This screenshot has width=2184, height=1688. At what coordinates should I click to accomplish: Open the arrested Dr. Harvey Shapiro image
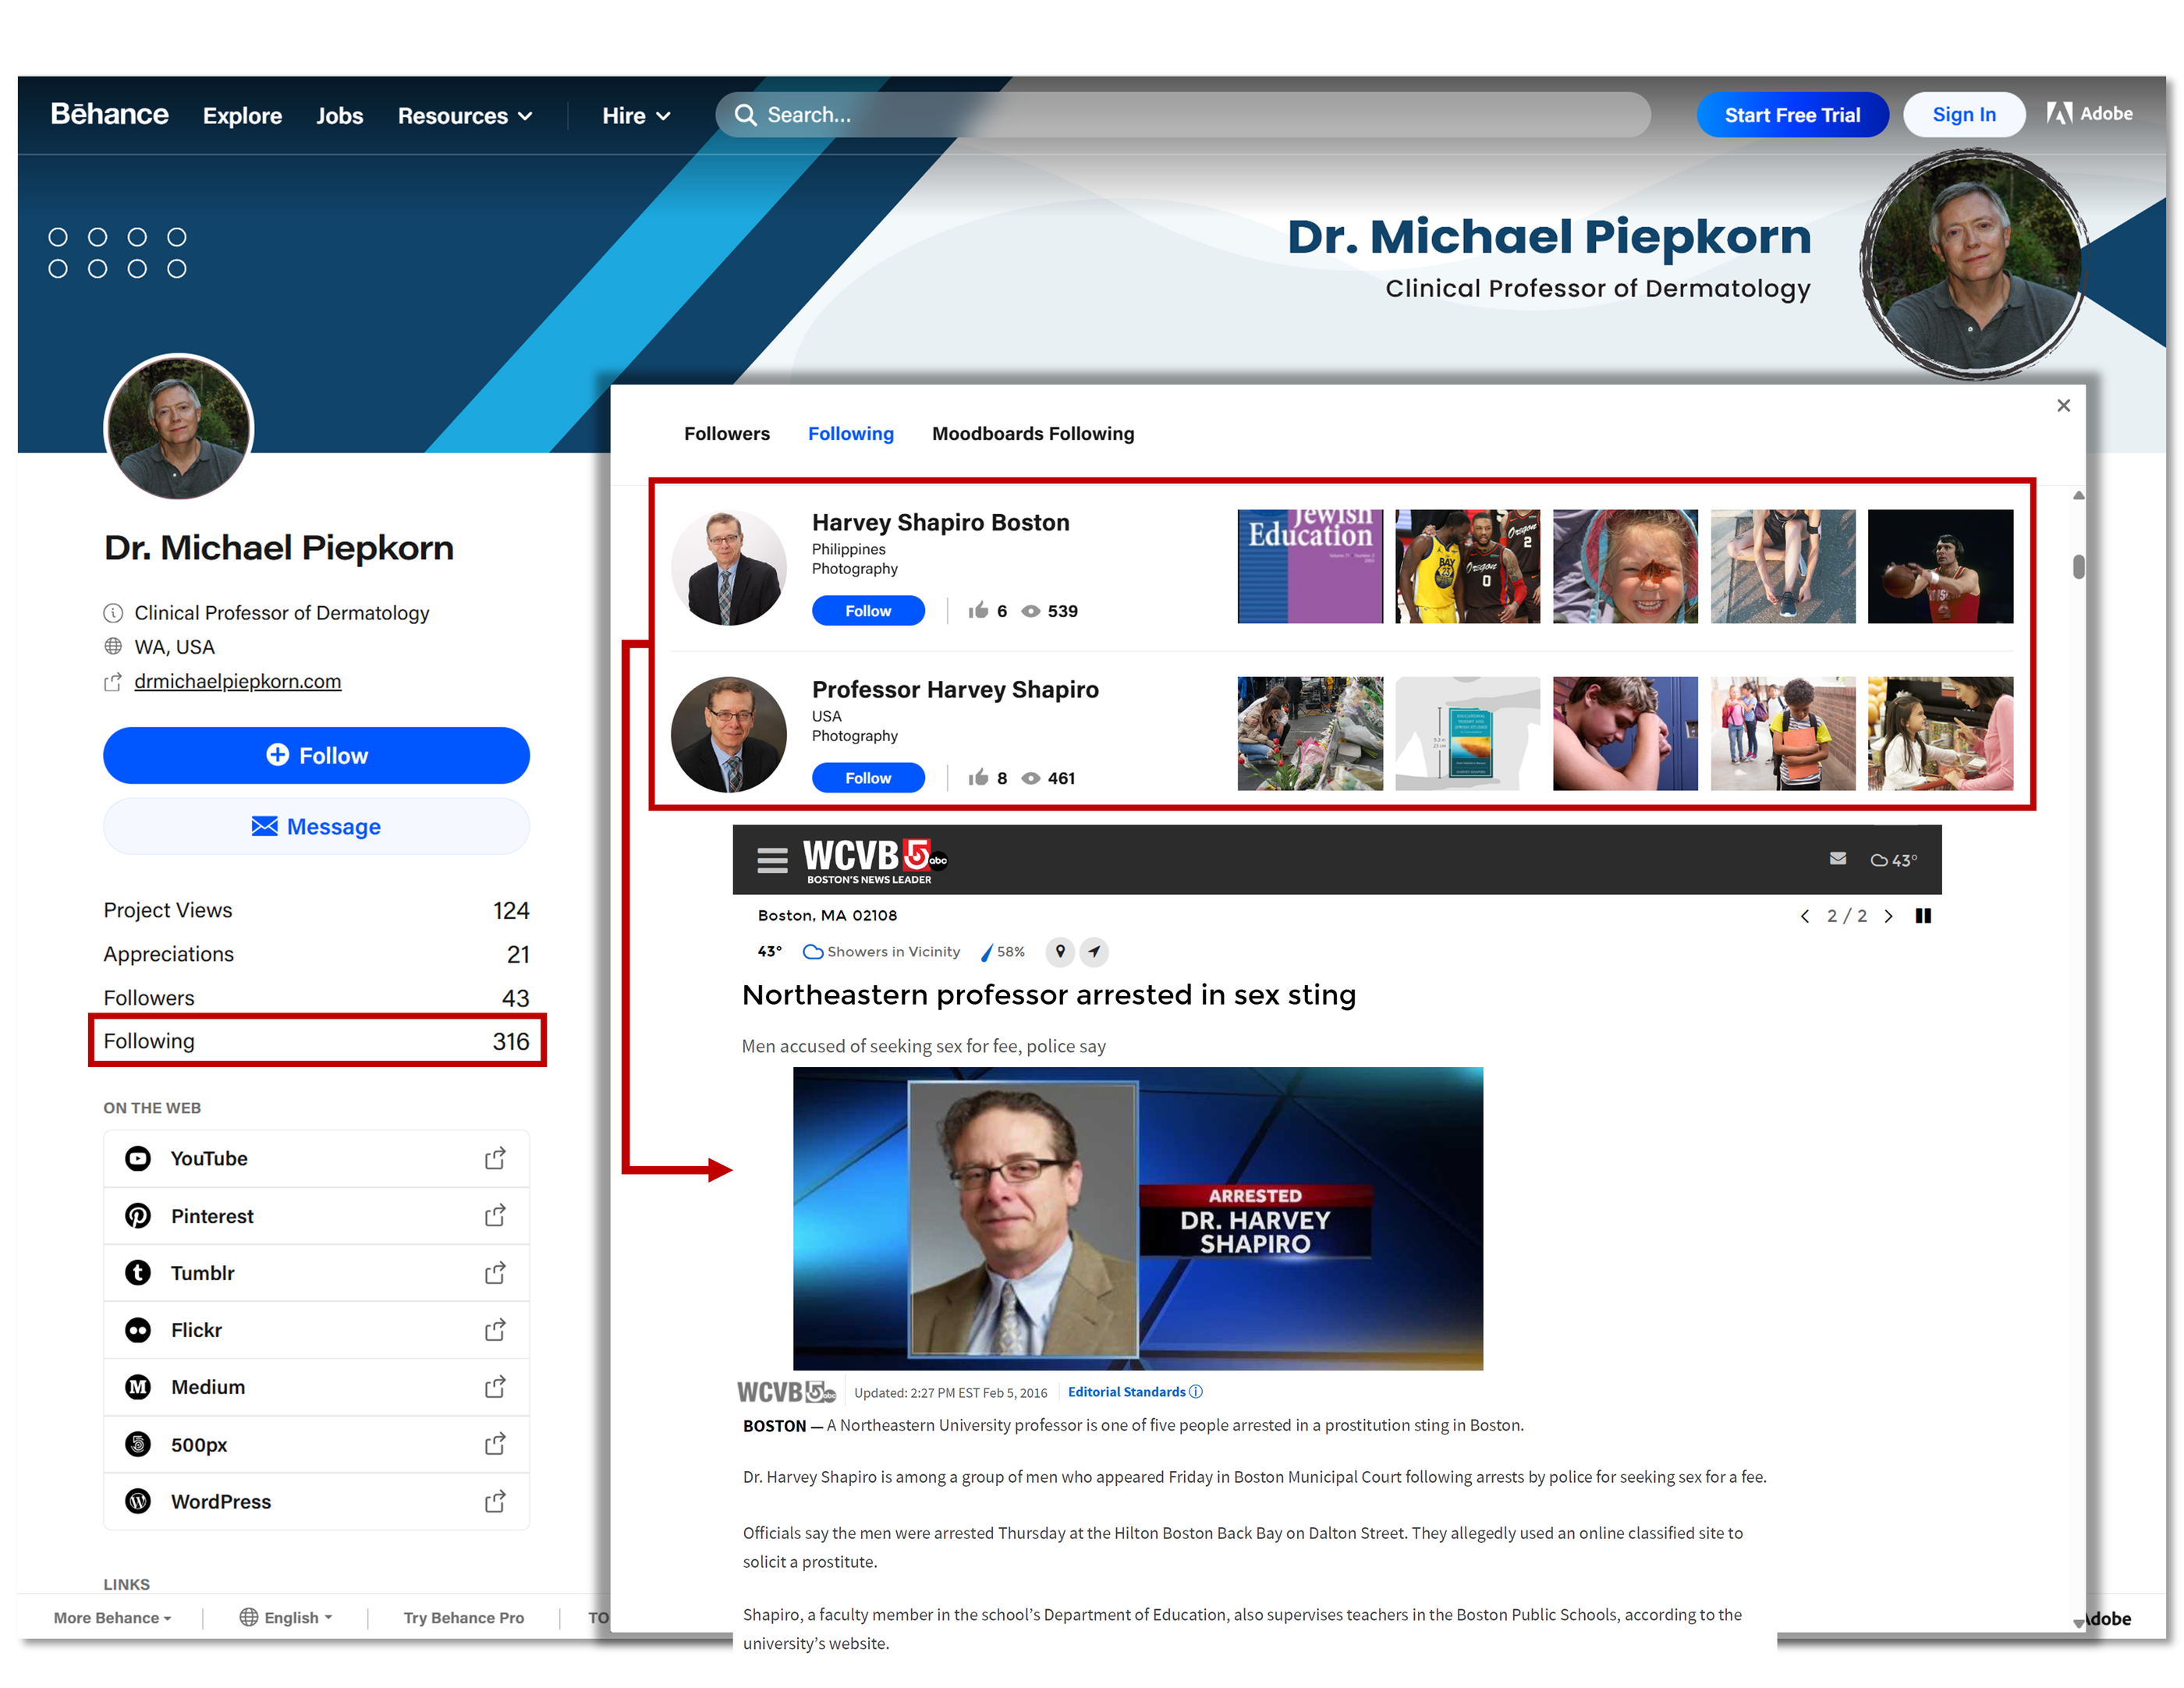(1138, 1219)
